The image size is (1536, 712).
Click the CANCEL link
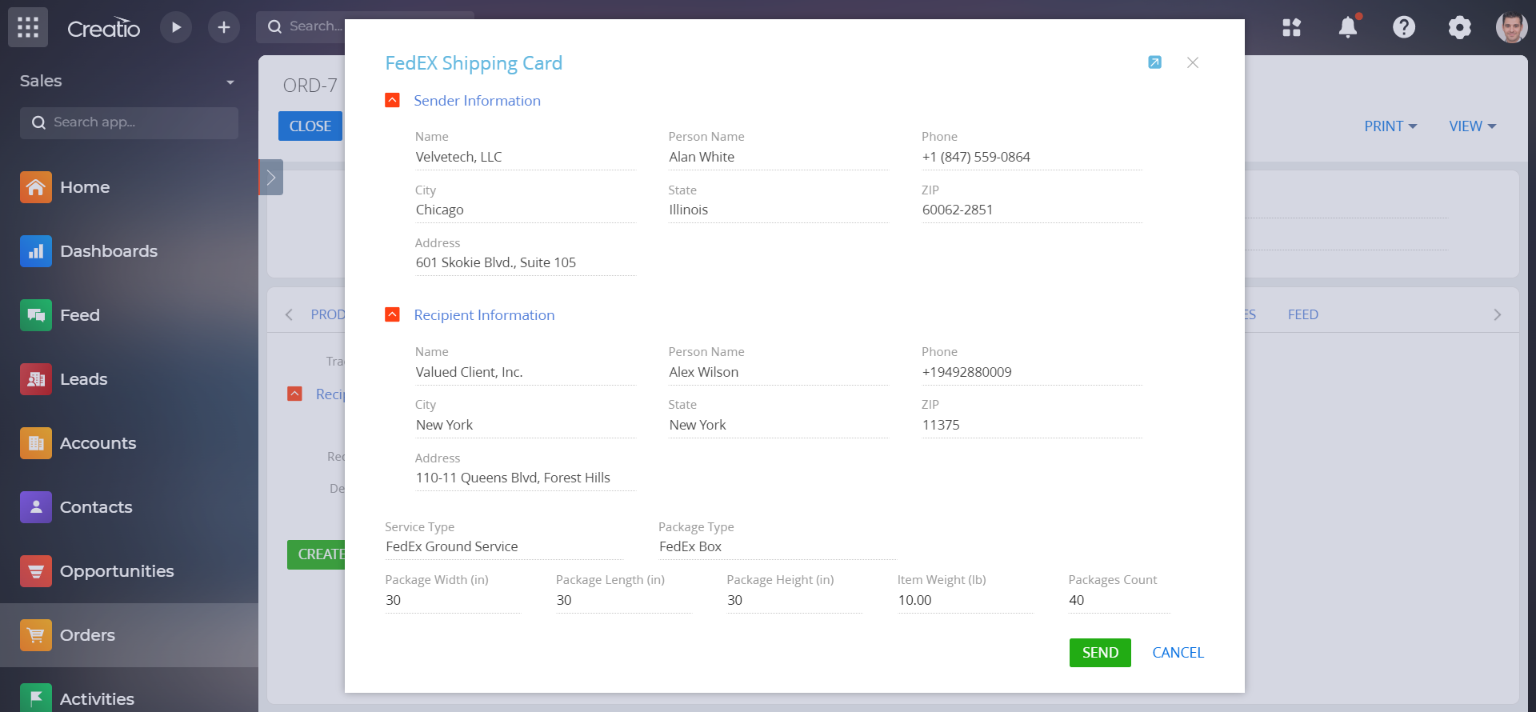coord(1178,652)
